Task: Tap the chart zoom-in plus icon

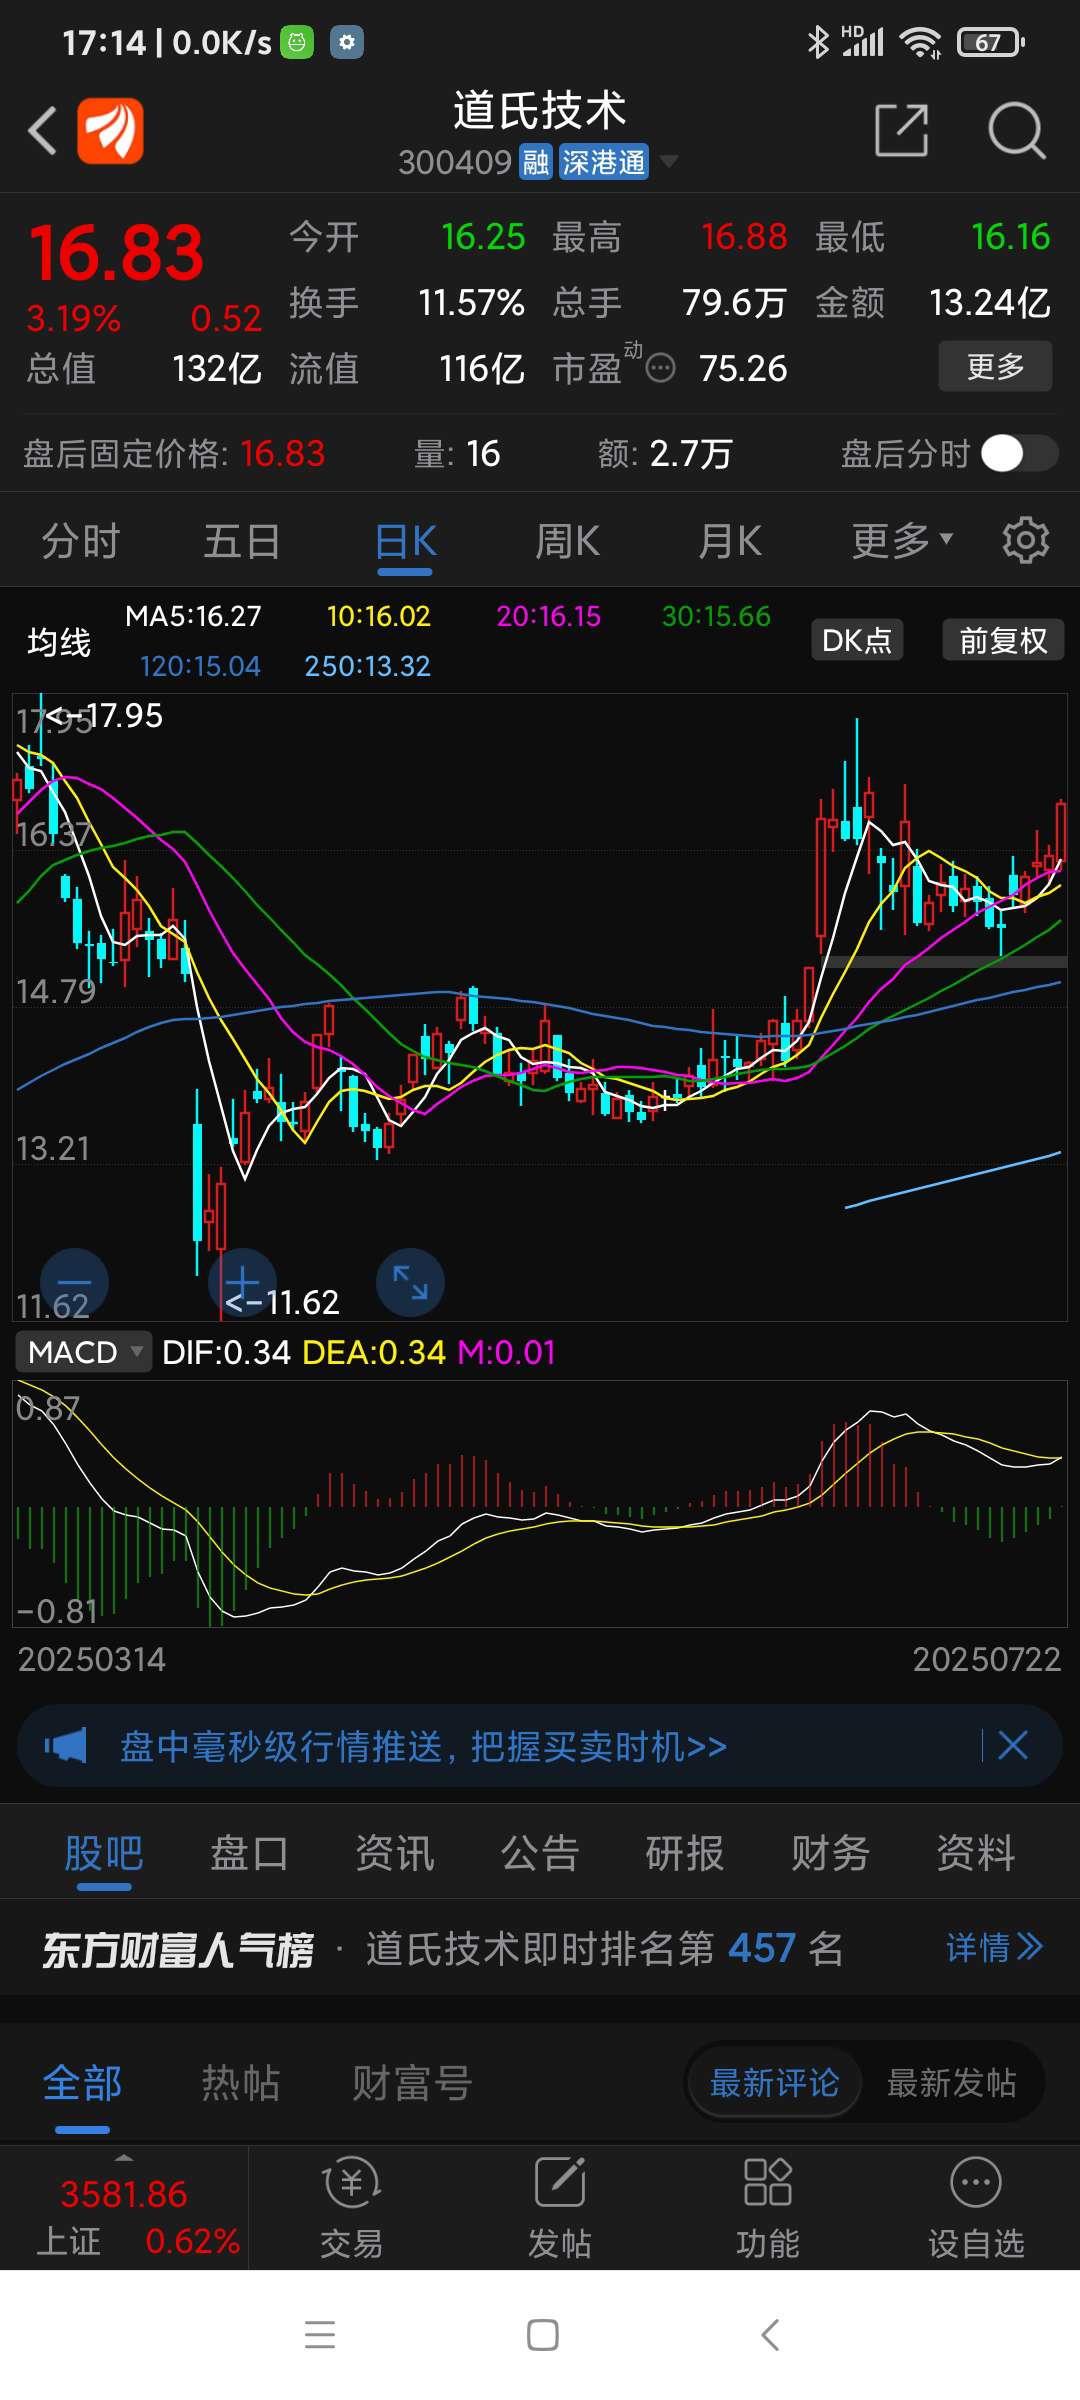Action: coord(242,1282)
